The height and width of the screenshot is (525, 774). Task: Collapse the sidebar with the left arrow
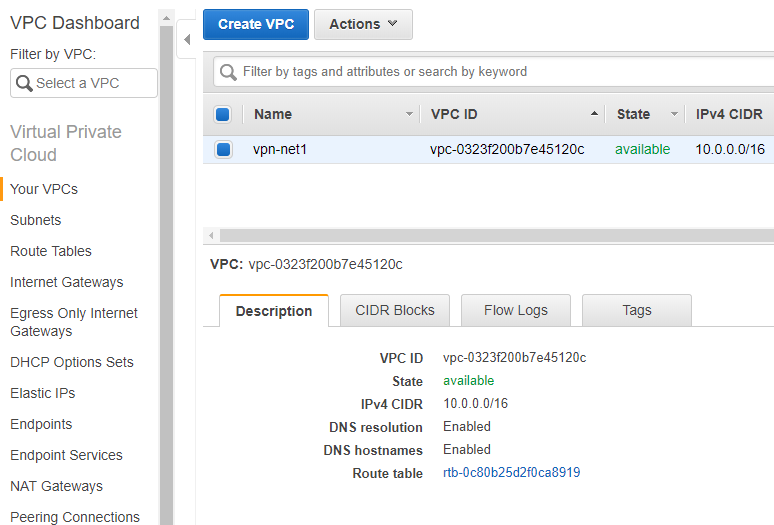pyautogui.click(x=187, y=39)
